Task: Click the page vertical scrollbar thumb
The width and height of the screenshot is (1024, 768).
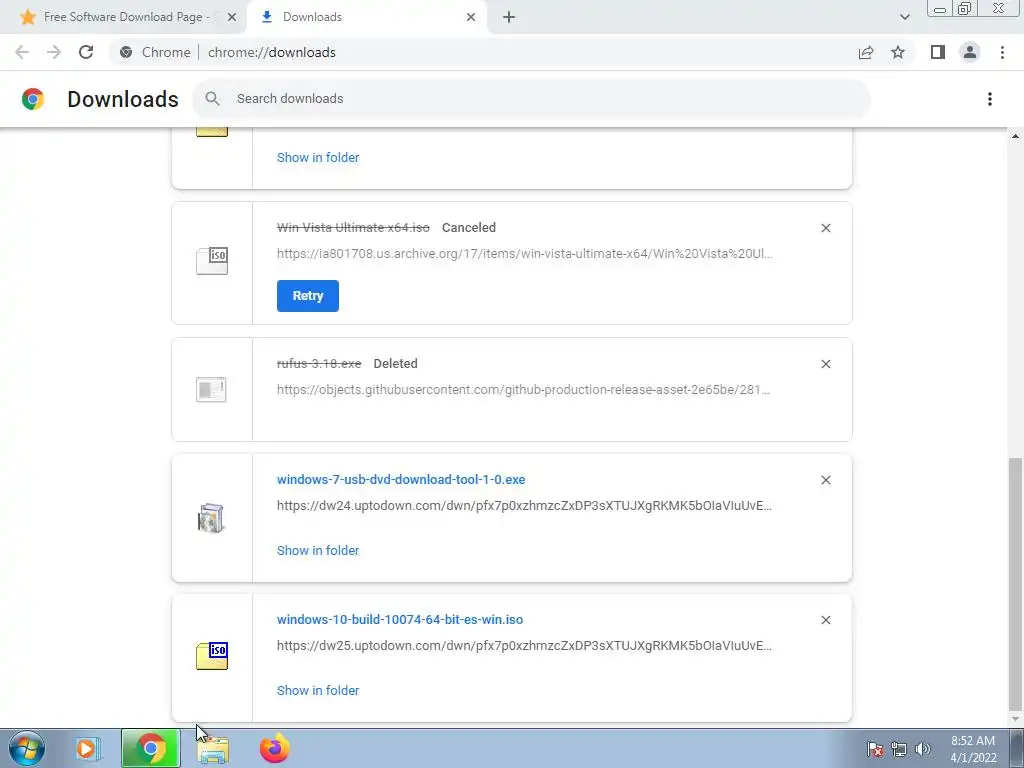Action: coord(1016,583)
